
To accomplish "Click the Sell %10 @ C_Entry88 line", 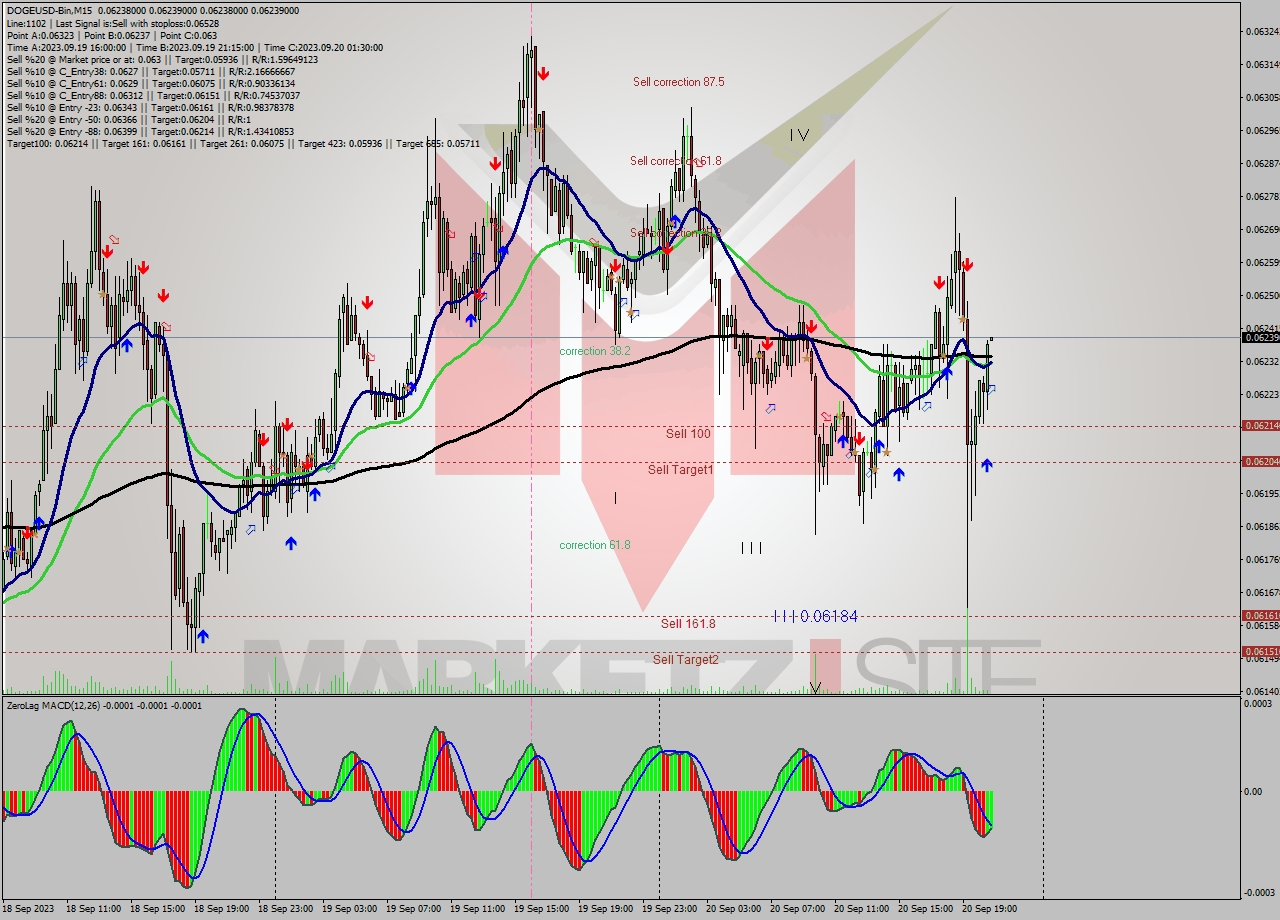I will click(x=151, y=95).
